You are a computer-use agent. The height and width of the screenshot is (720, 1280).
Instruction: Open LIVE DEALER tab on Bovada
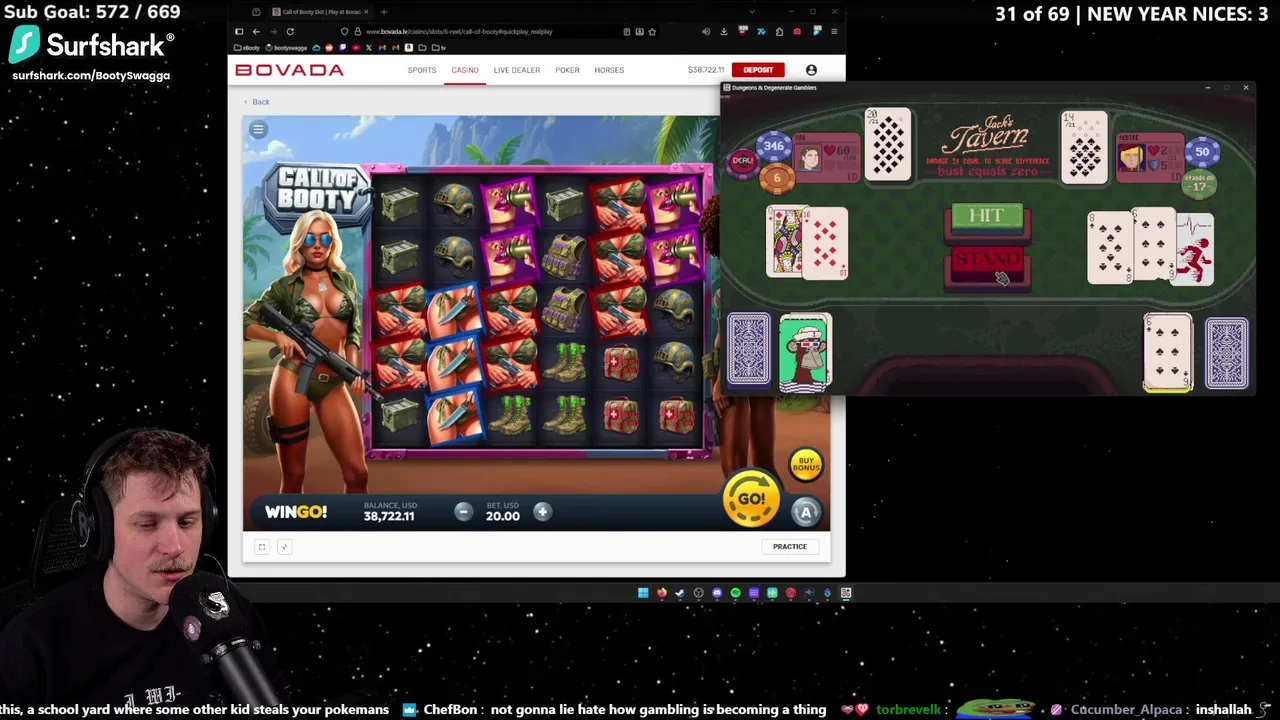pyautogui.click(x=517, y=70)
